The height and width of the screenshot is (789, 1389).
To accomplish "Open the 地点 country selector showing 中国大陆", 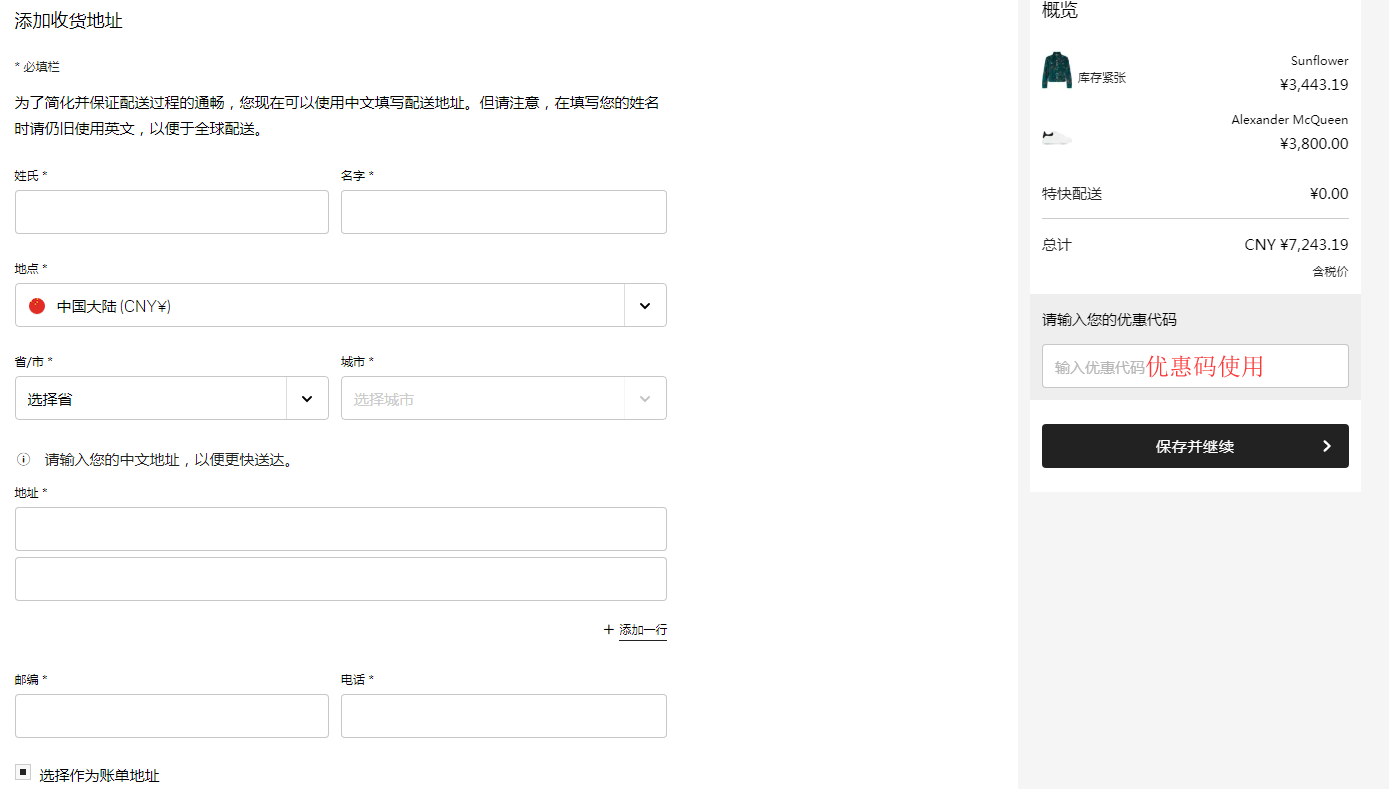I will [x=340, y=305].
